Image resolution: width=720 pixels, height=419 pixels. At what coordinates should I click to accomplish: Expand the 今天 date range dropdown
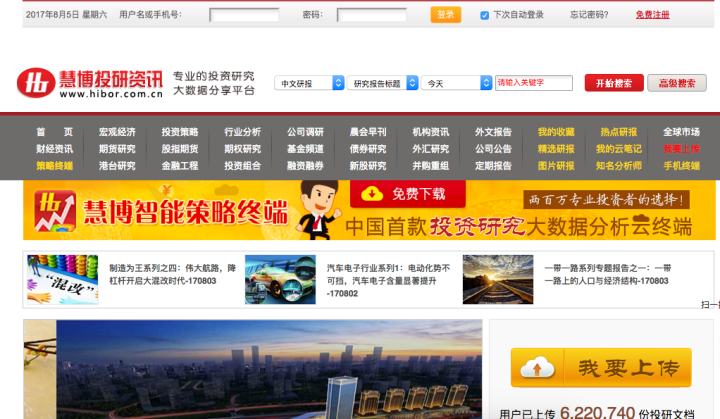point(457,83)
